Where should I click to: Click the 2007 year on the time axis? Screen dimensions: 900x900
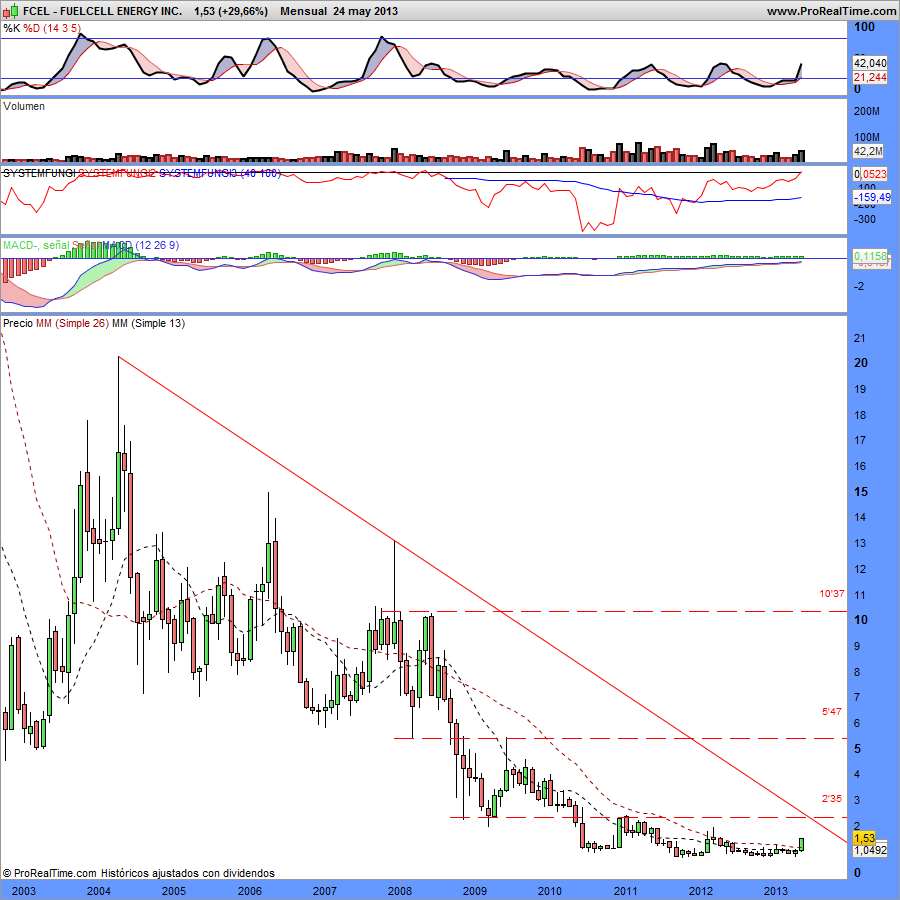pyautogui.click(x=324, y=891)
